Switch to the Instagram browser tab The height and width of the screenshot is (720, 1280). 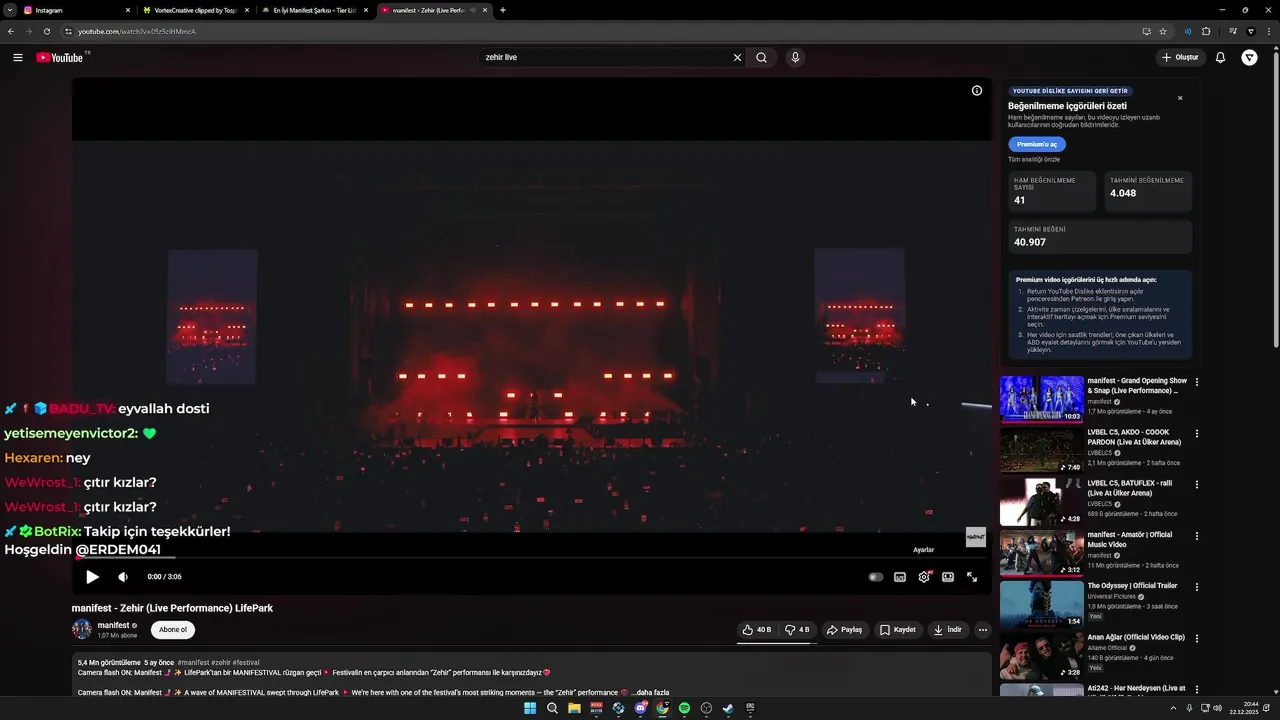point(76,10)
